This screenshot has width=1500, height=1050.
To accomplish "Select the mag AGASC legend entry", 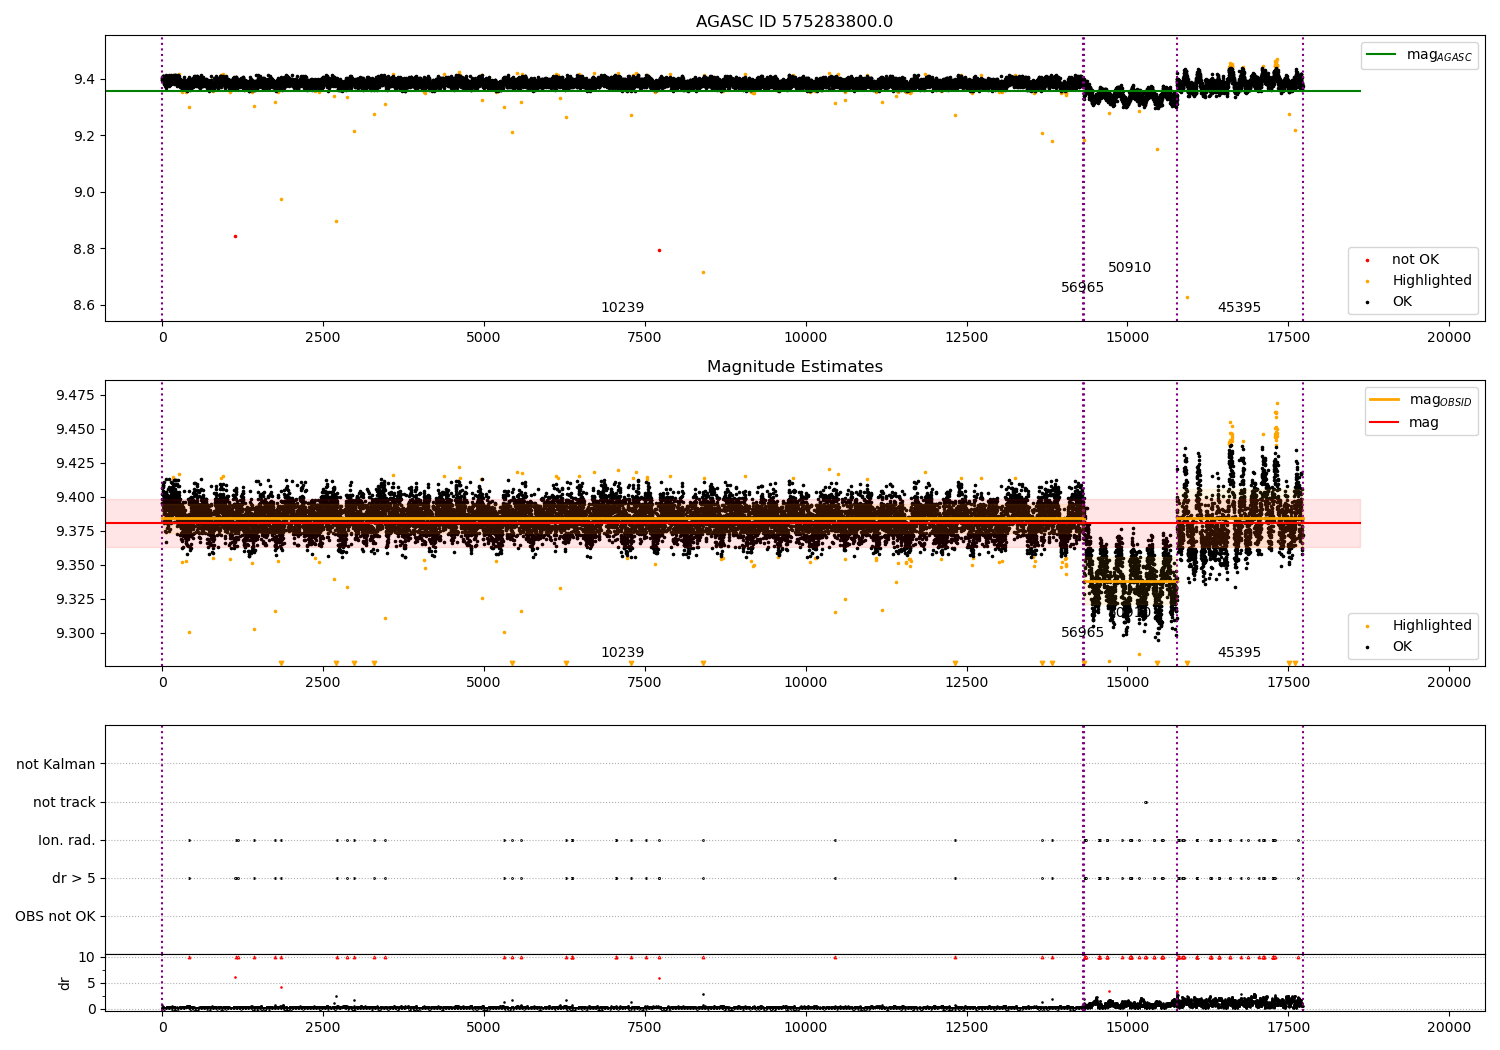I will click(1419, 55).
